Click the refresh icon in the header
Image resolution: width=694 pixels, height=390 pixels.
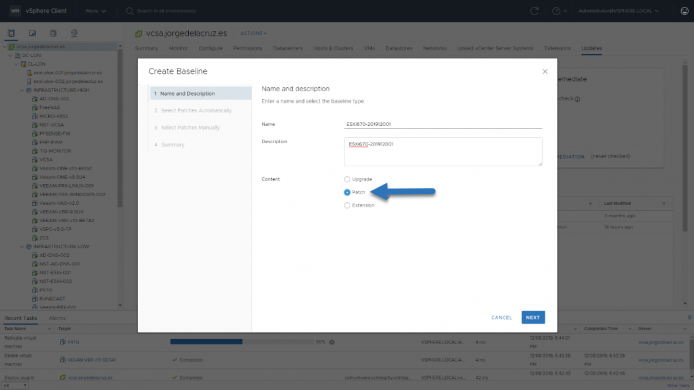(534, 11)
